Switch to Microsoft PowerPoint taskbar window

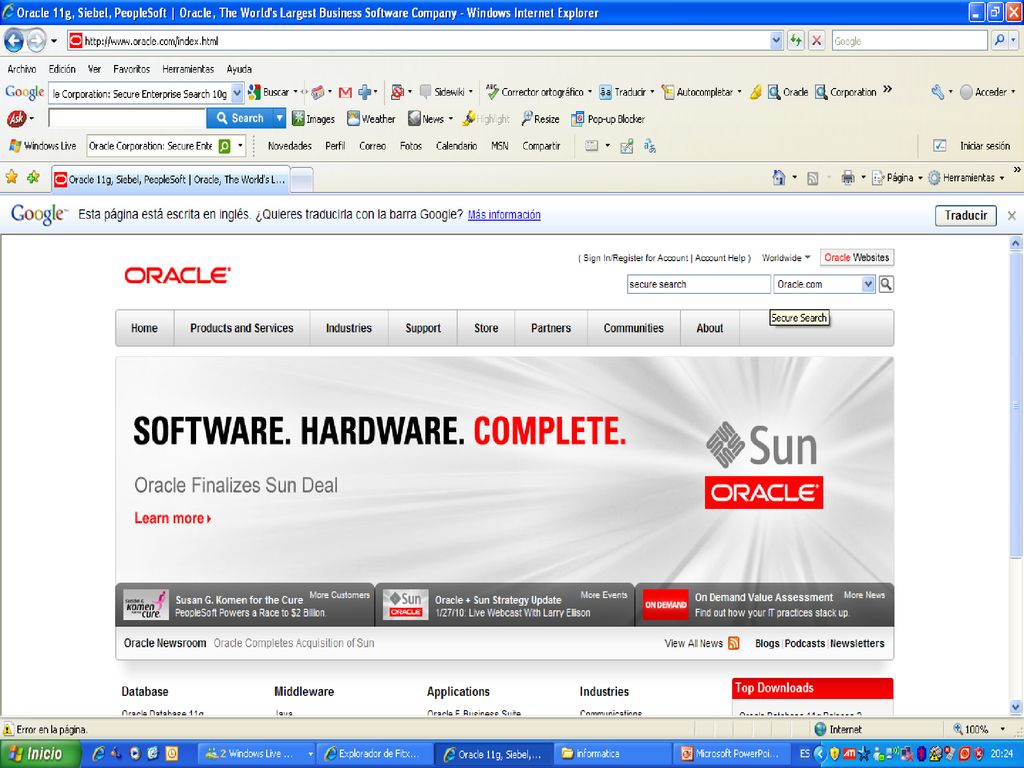click(x=733, y=754)
